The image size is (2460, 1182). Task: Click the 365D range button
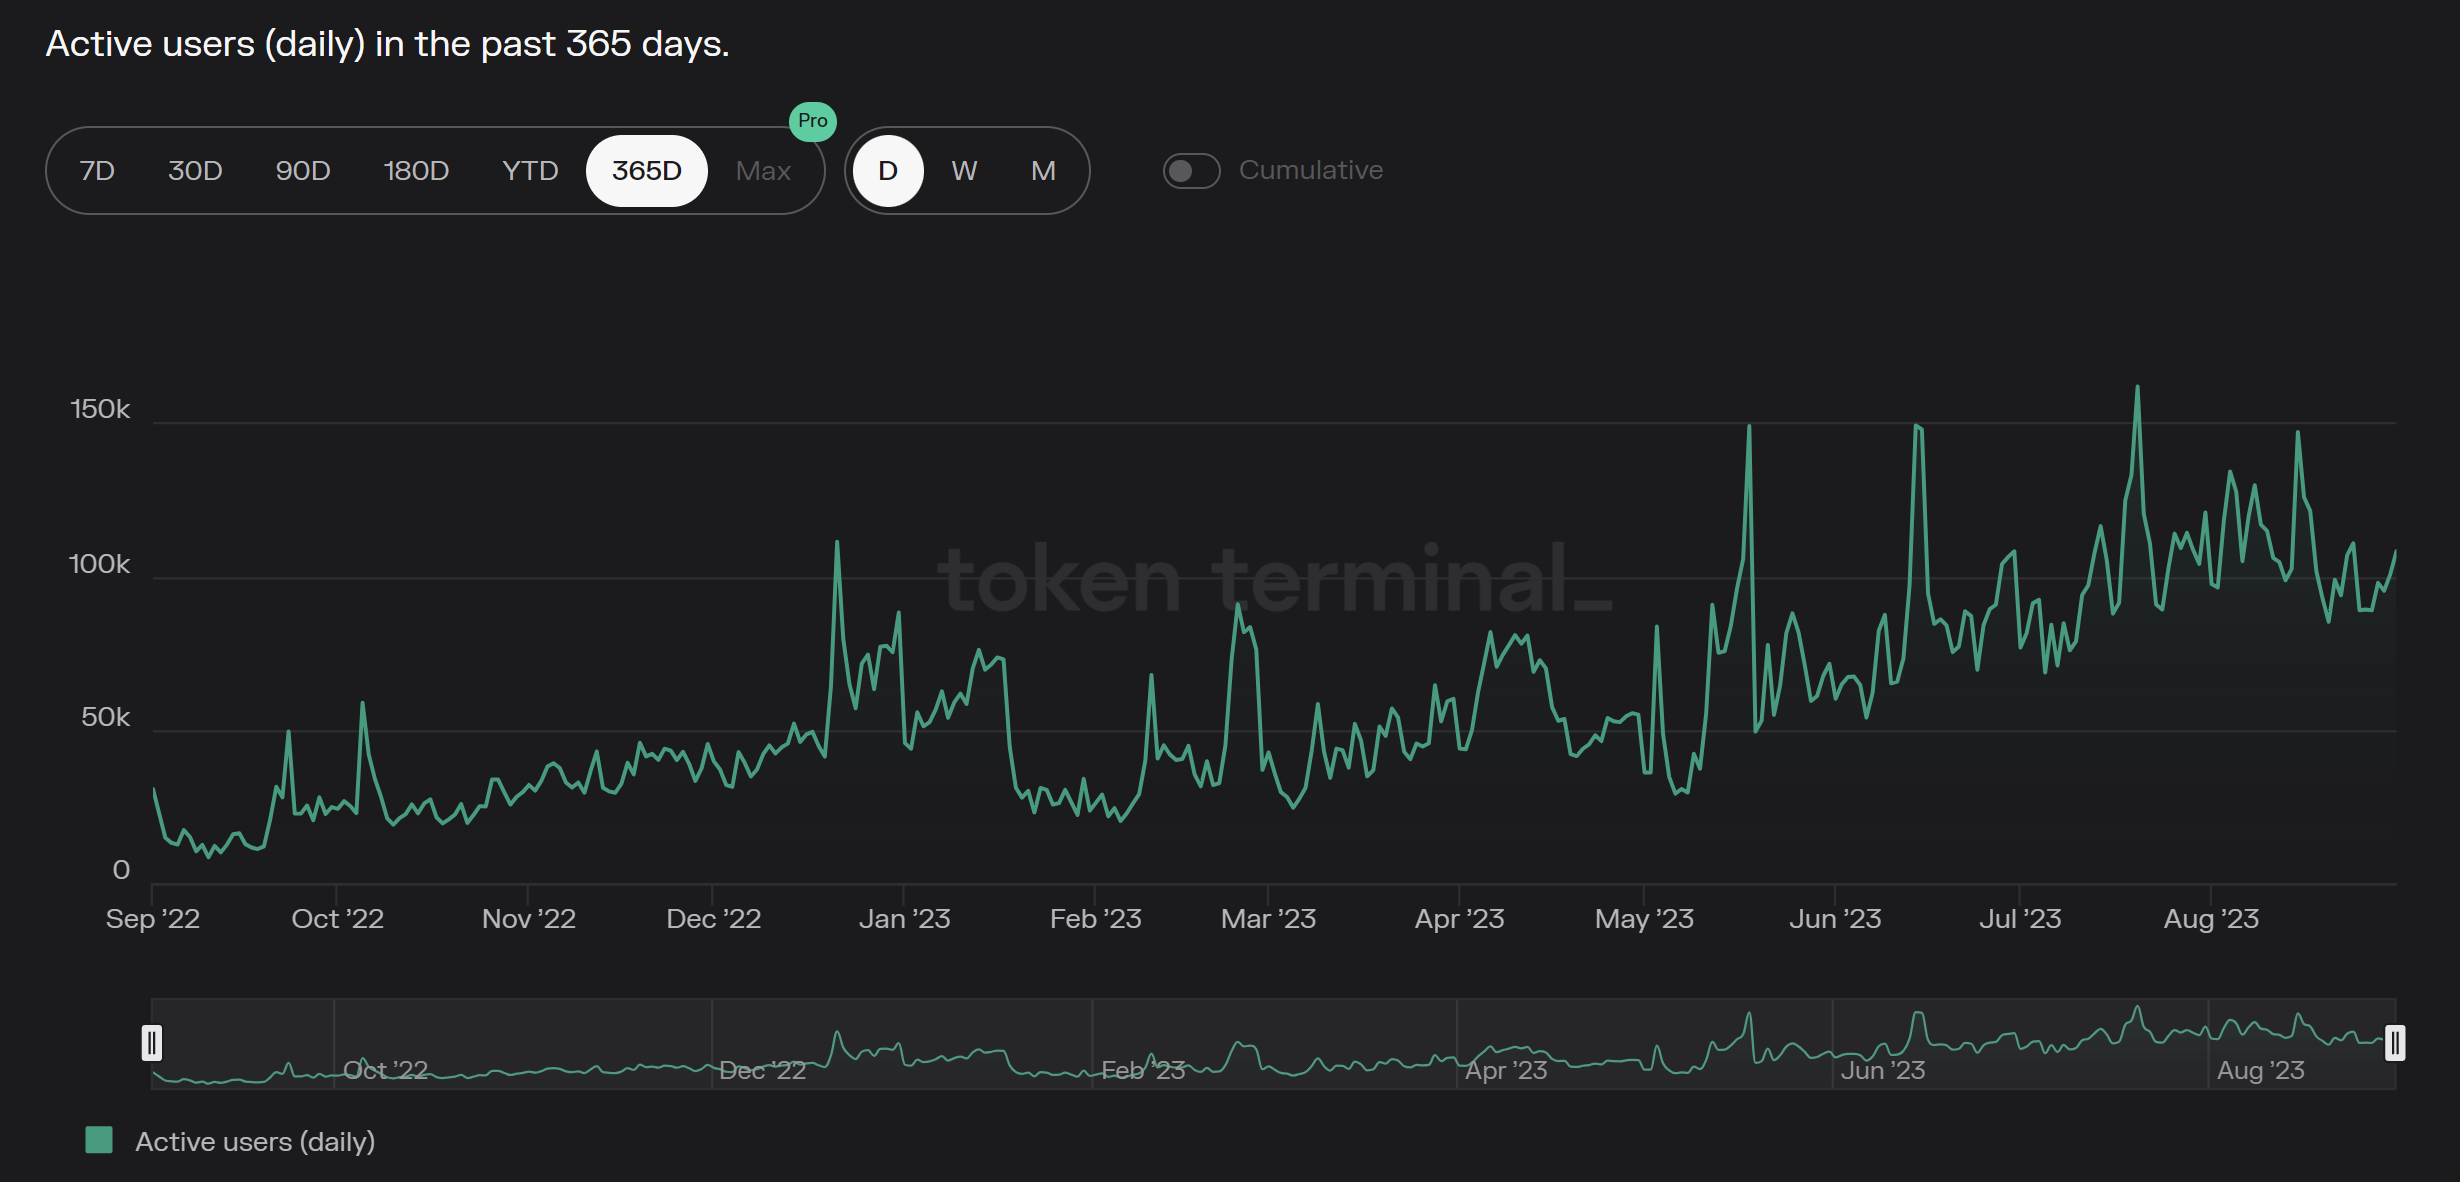647,171
